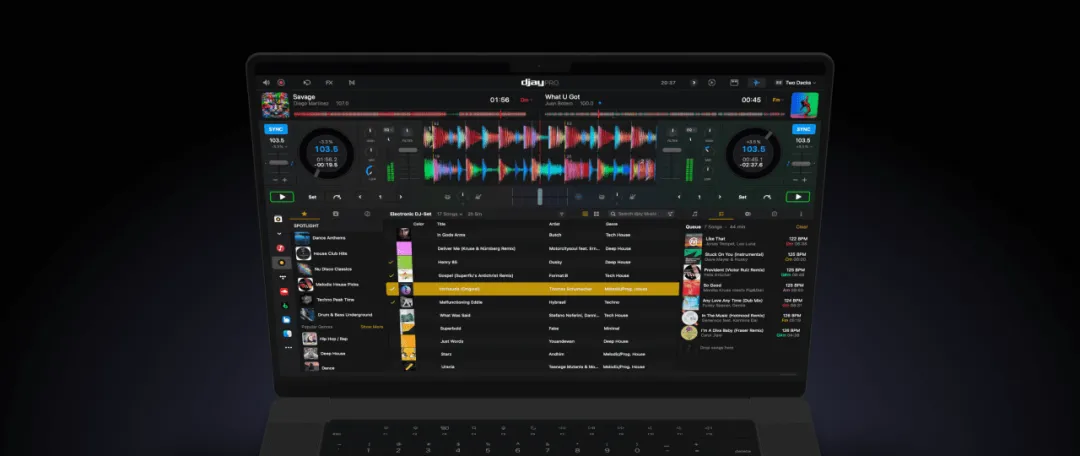Adjust left deck tempo slider
Image resolution: width=1080 pixels, height=456 pixels.
279,163
